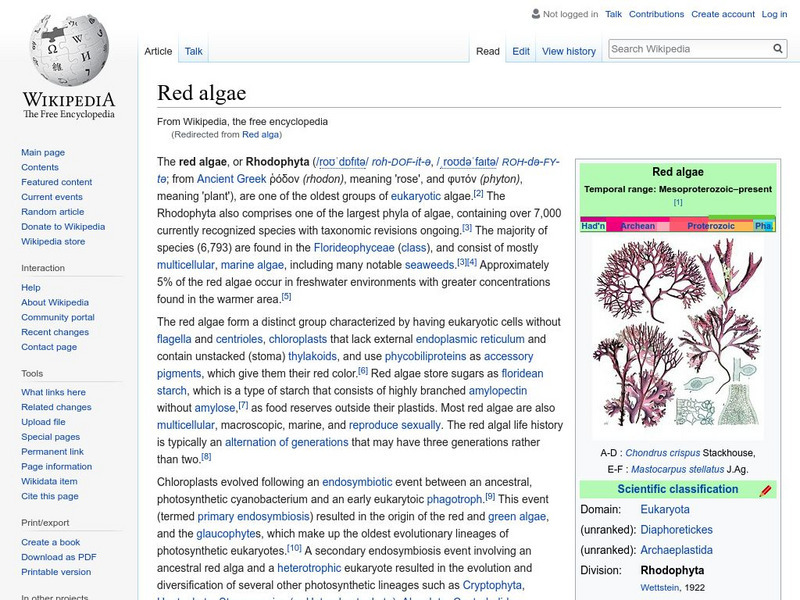Click the Cite this page link
The width and height of the screenshot is (800, 600).
(49, 497)
